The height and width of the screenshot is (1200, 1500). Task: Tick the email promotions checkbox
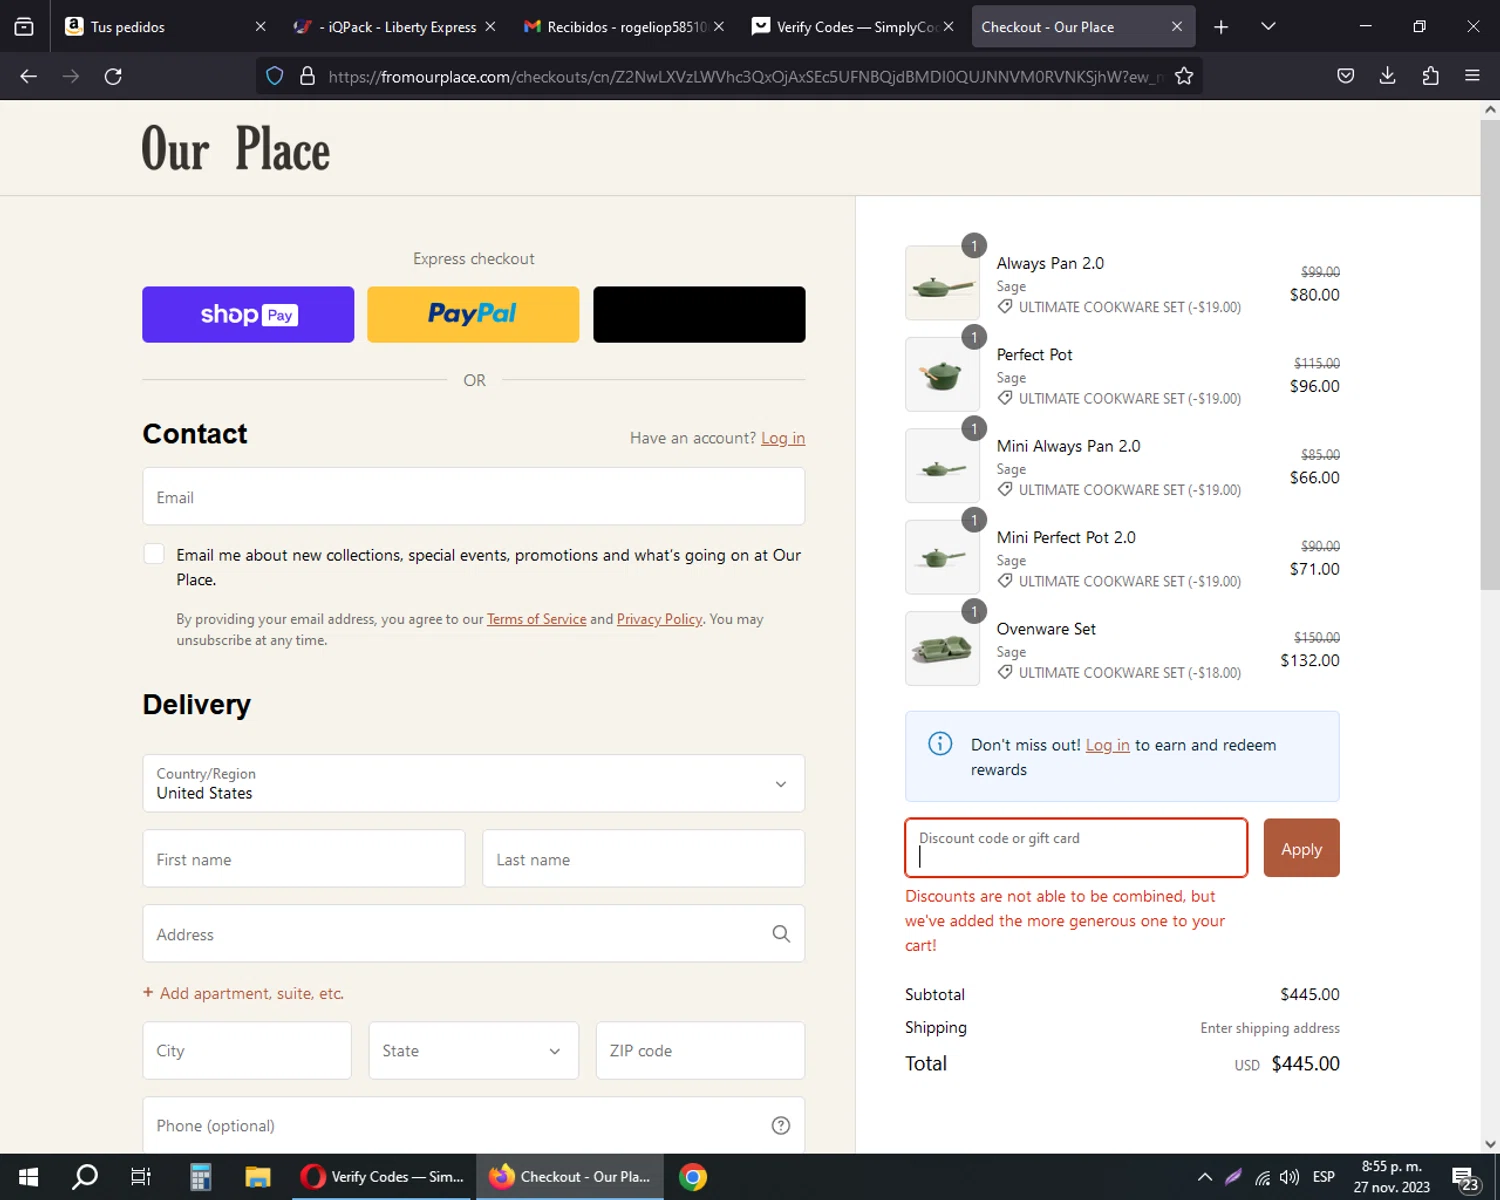(154, 554)
